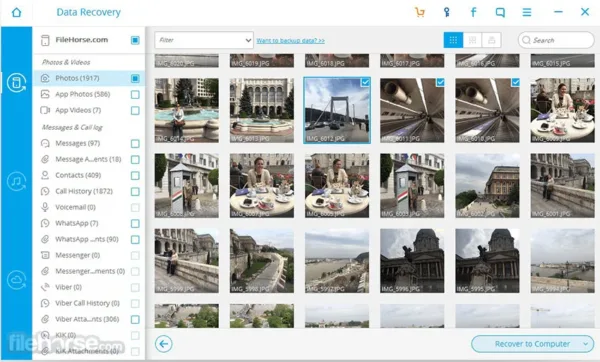Open the hamburger menu icon
This screenshot has height=362, width=600.
pyautogui.click(x=527, y=12)
